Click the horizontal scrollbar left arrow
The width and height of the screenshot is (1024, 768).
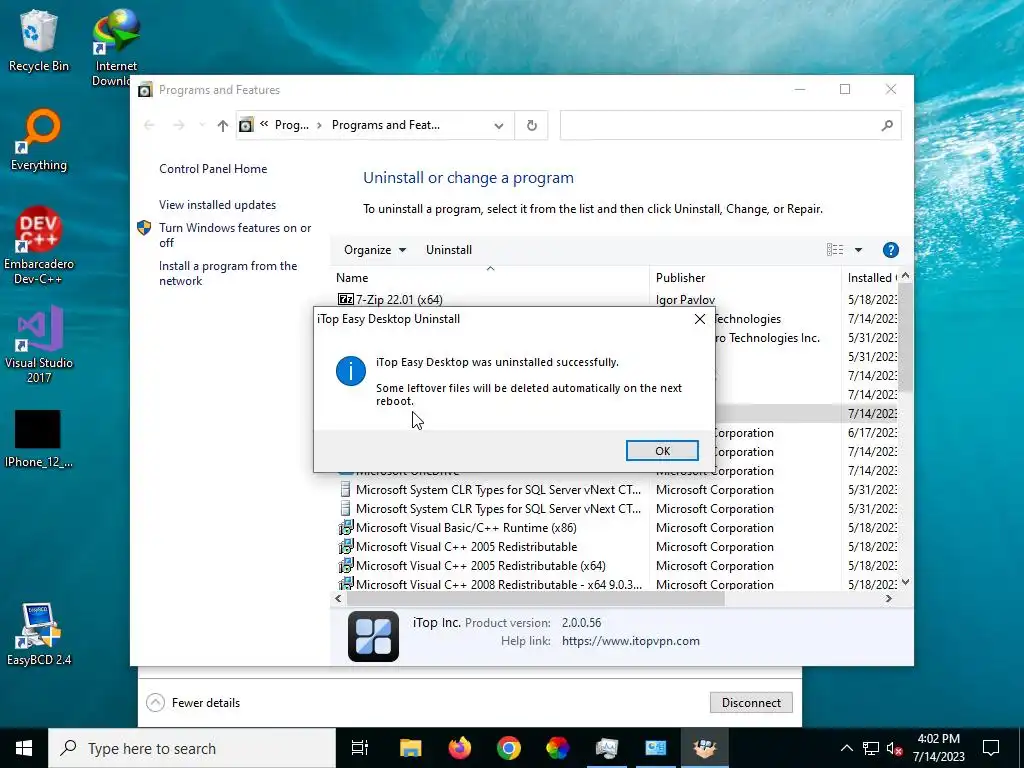click(x=338, y=598)
